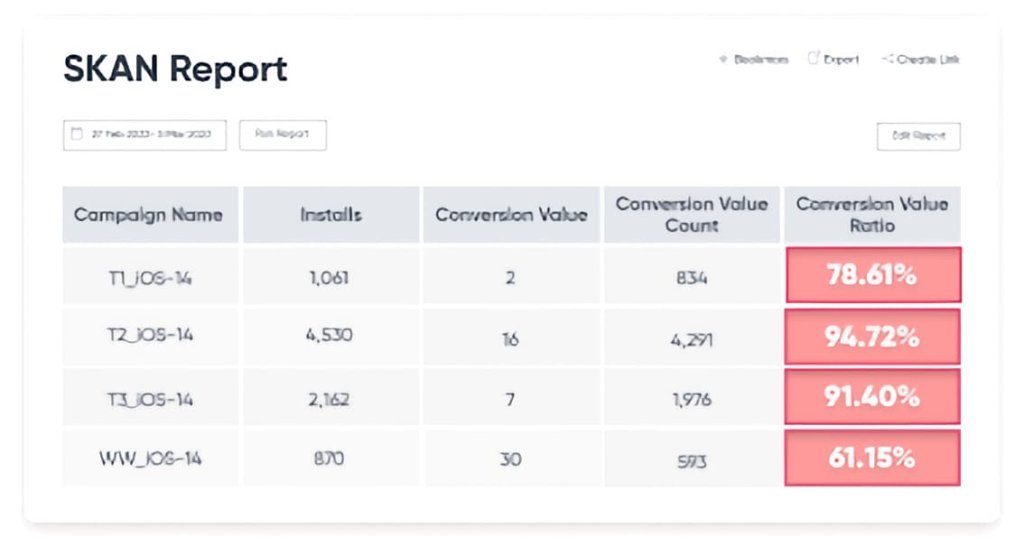Image resolution: width=1024 pixels, height=555 pixels.
Task: Click the highlighted 61.15% ratio cell
Action: [x=872, y=458]
